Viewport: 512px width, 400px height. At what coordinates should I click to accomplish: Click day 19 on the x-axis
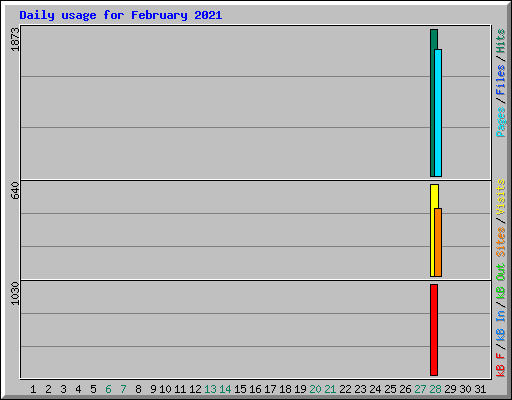tap(300, 389)
